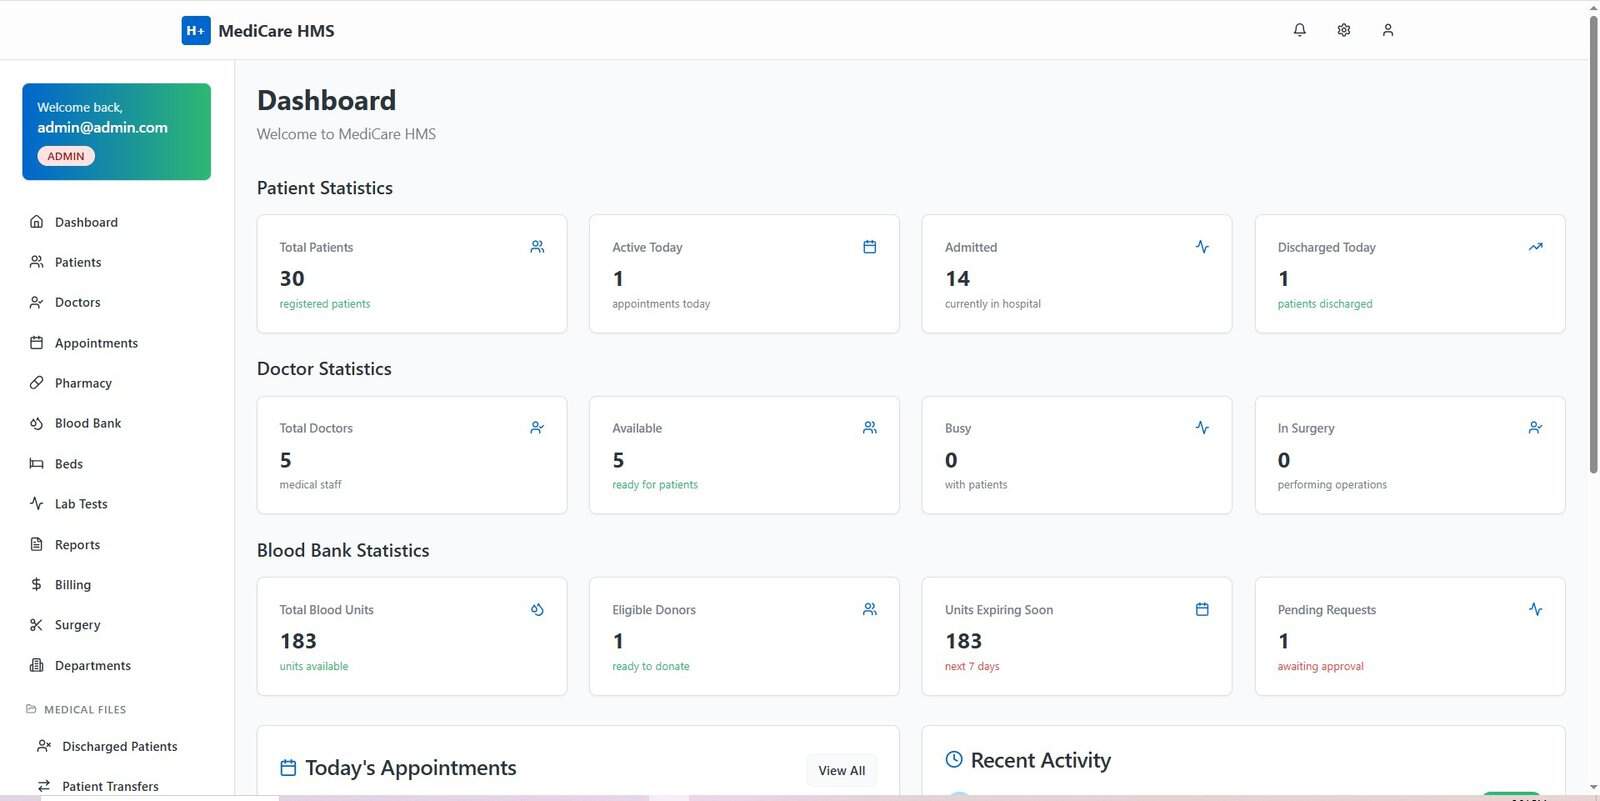Viewport: 1600px width, 801px height.
Task: Click View All for Today's Appointments
Action: click(x=842, y=770)
